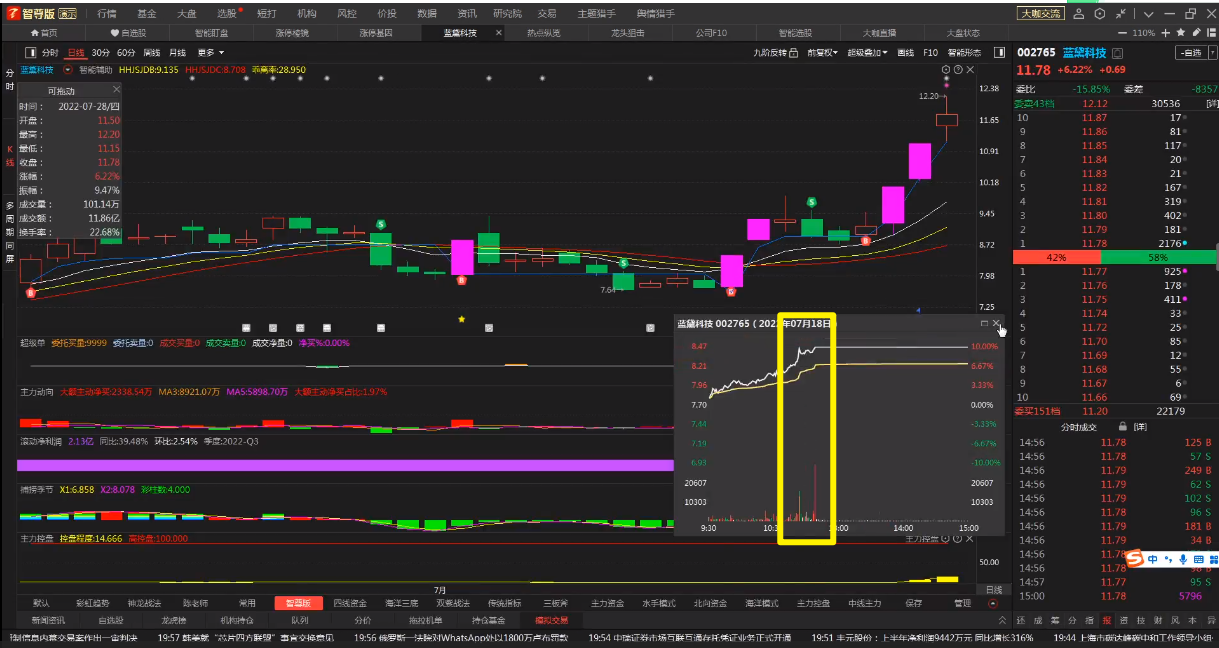Click the 大咖交流 button
Viewport: 1219px width, 648px height.
point(1040,14)
